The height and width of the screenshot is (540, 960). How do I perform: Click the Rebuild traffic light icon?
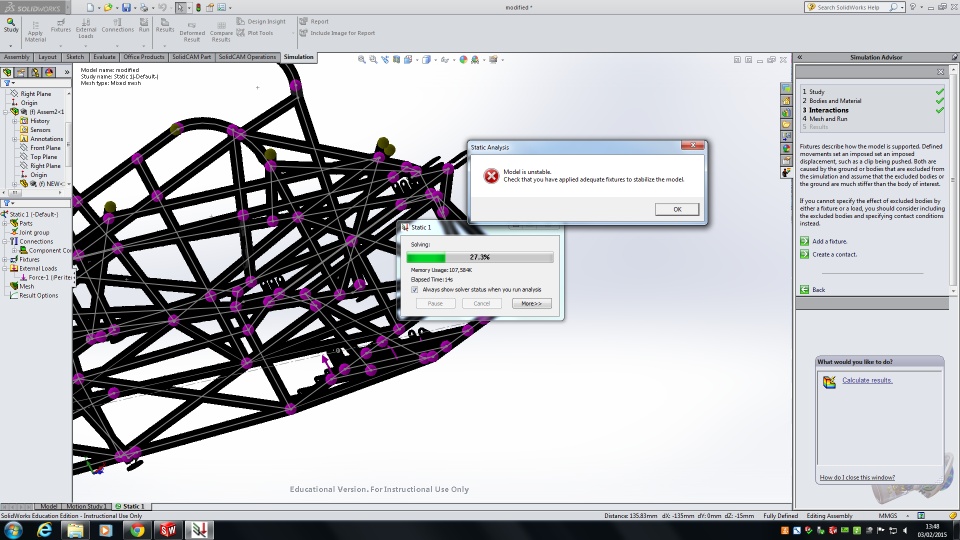pyautogui.click(x=198, y=7)
